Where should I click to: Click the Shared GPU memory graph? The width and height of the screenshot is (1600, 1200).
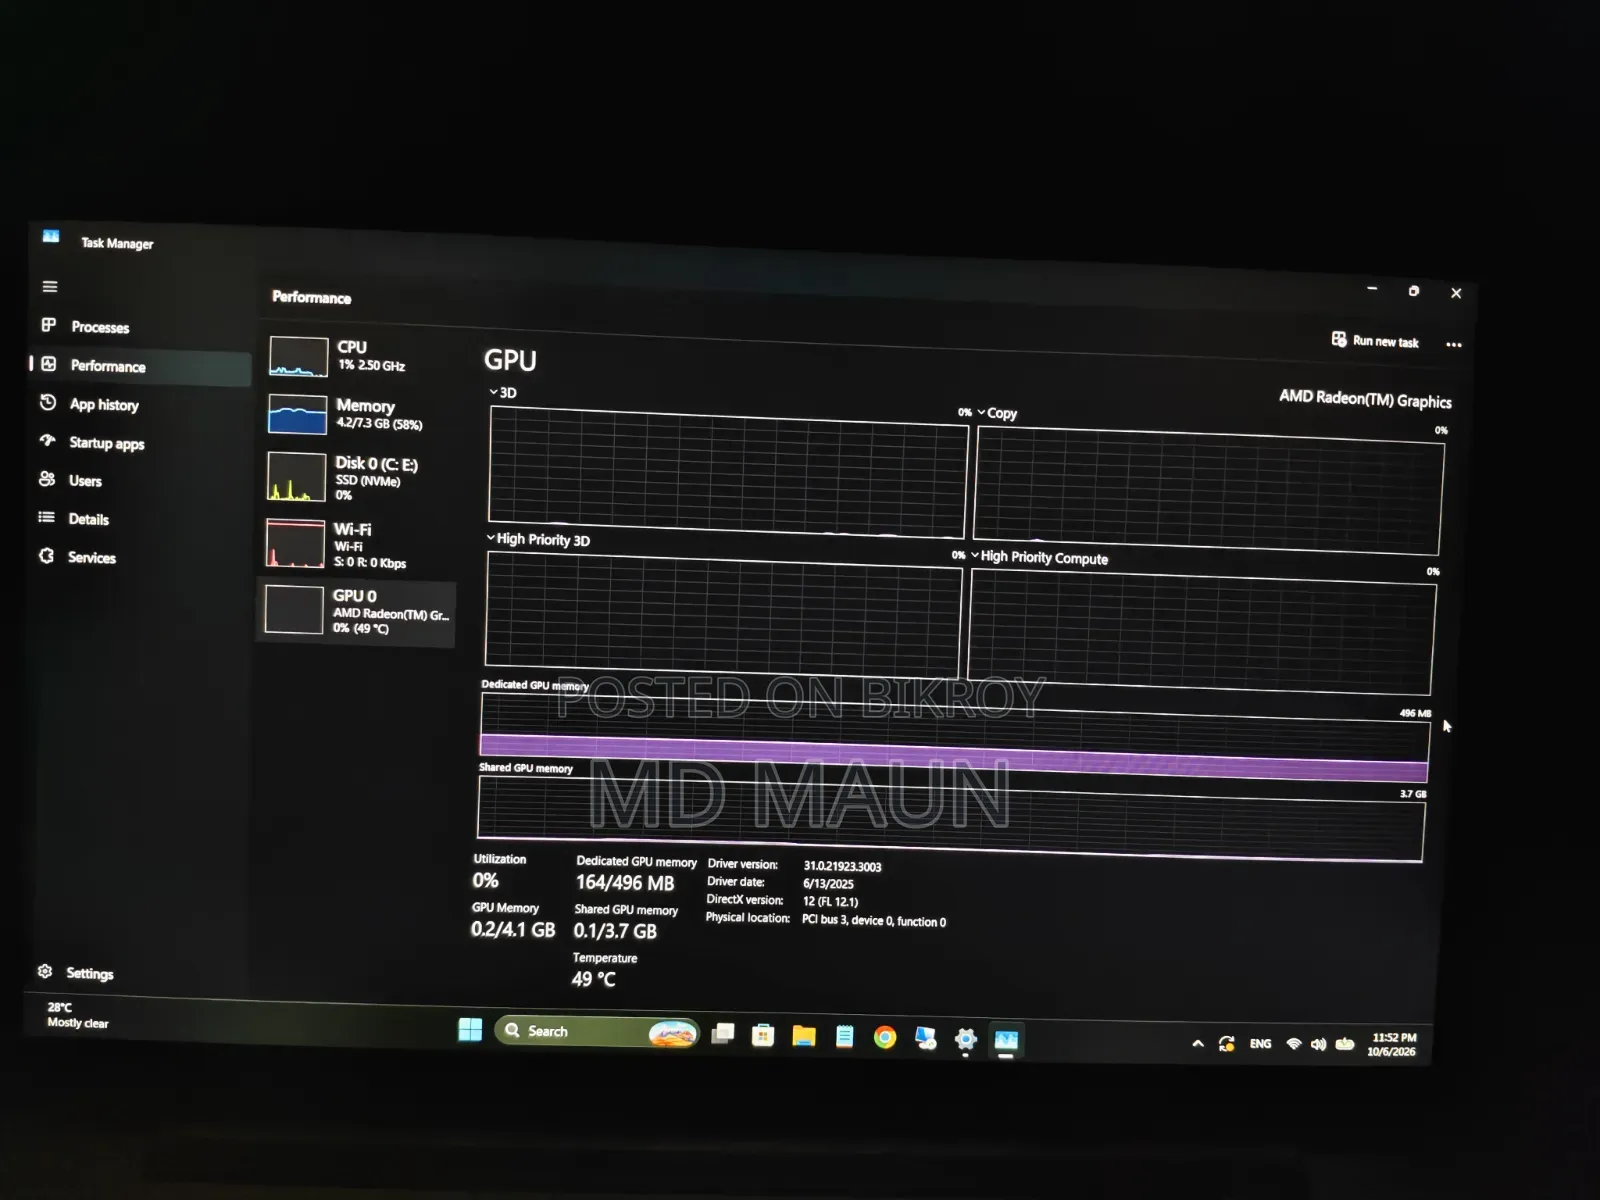click(951, 818)
